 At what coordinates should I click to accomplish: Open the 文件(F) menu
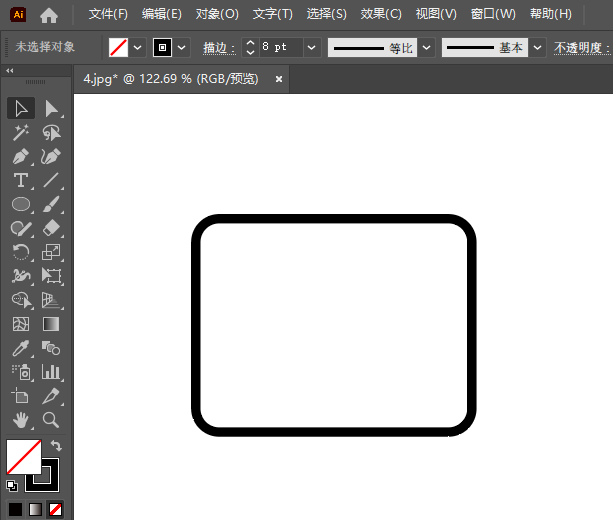pyautogui.click(x=108, y=14)
